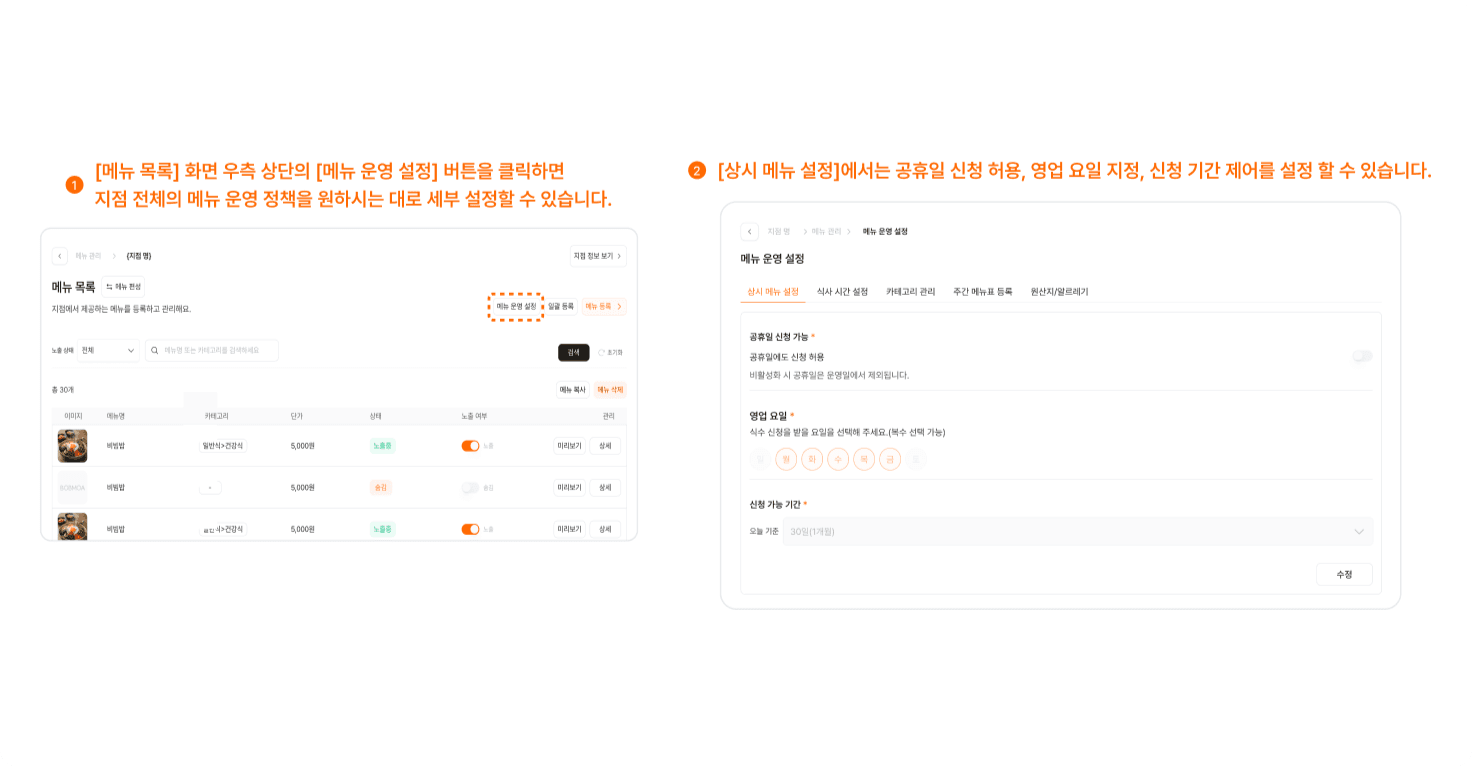Toggle 화 in the 영업 요일 day selector

pyautogui.click(x=812, y=459)
